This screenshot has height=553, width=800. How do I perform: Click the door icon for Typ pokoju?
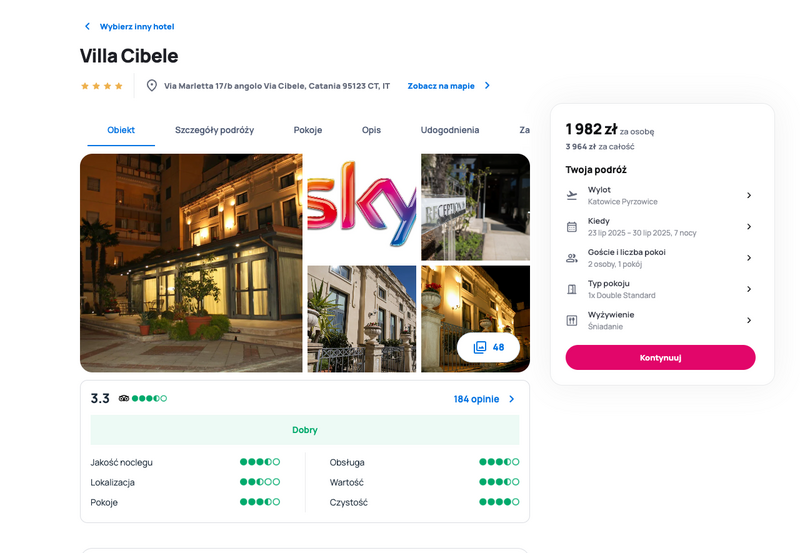coord(572,289)
